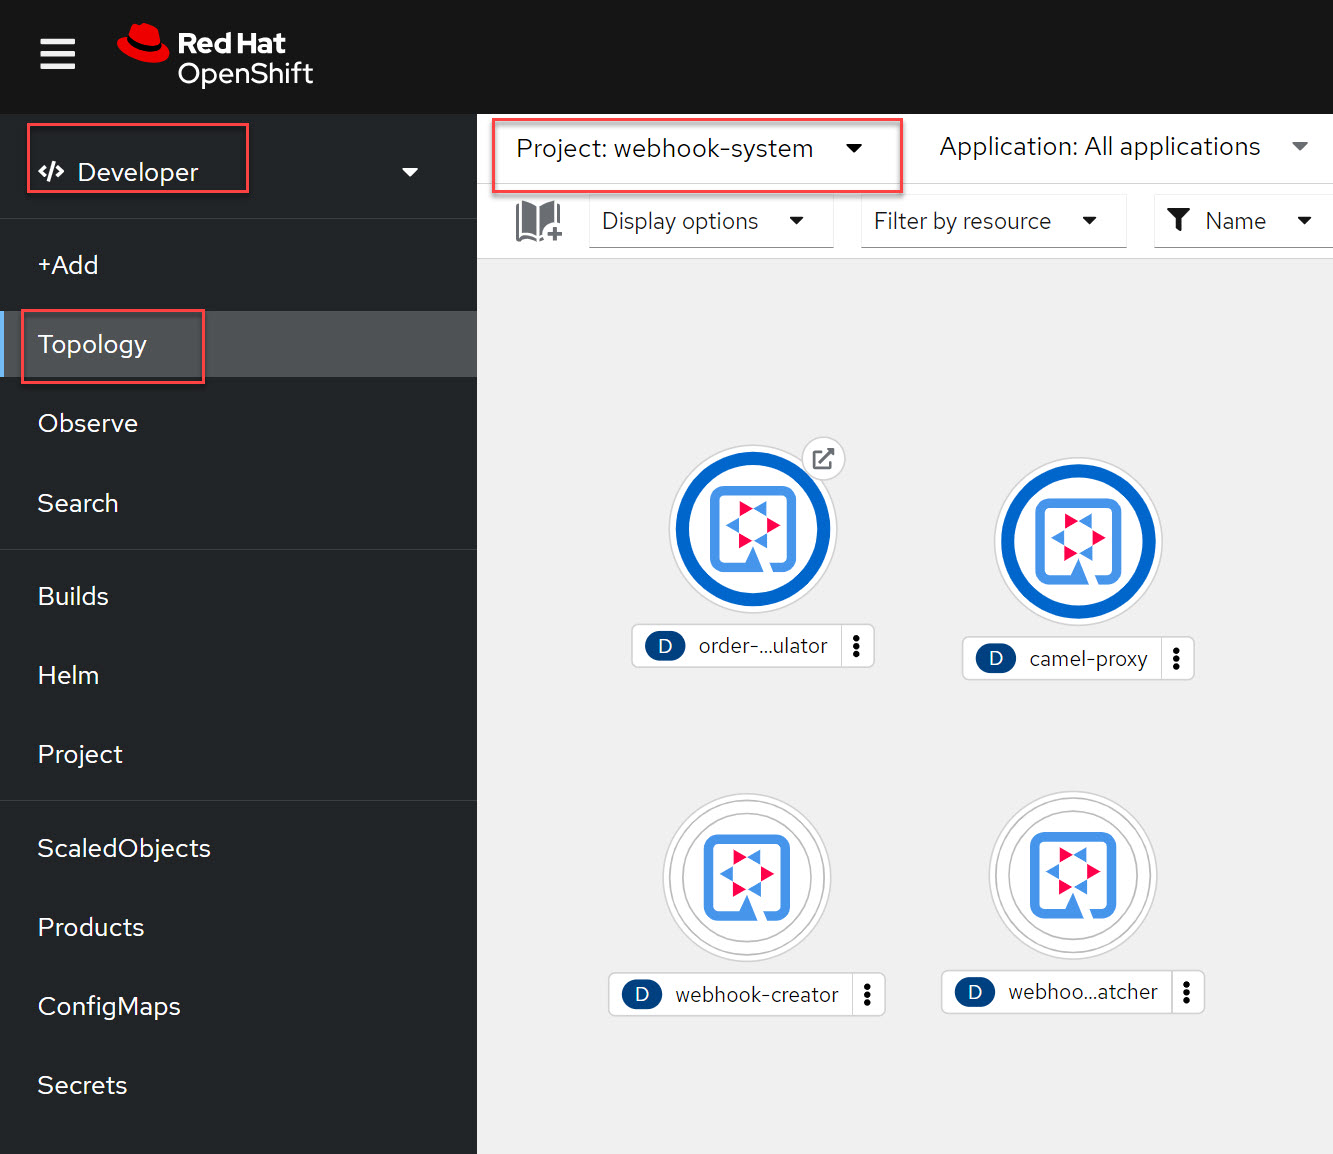Image resolution: width=1333 pixels, height=1154 pixels.
Task: Open the Filter by resource dropdown
Action: point(993,221)
